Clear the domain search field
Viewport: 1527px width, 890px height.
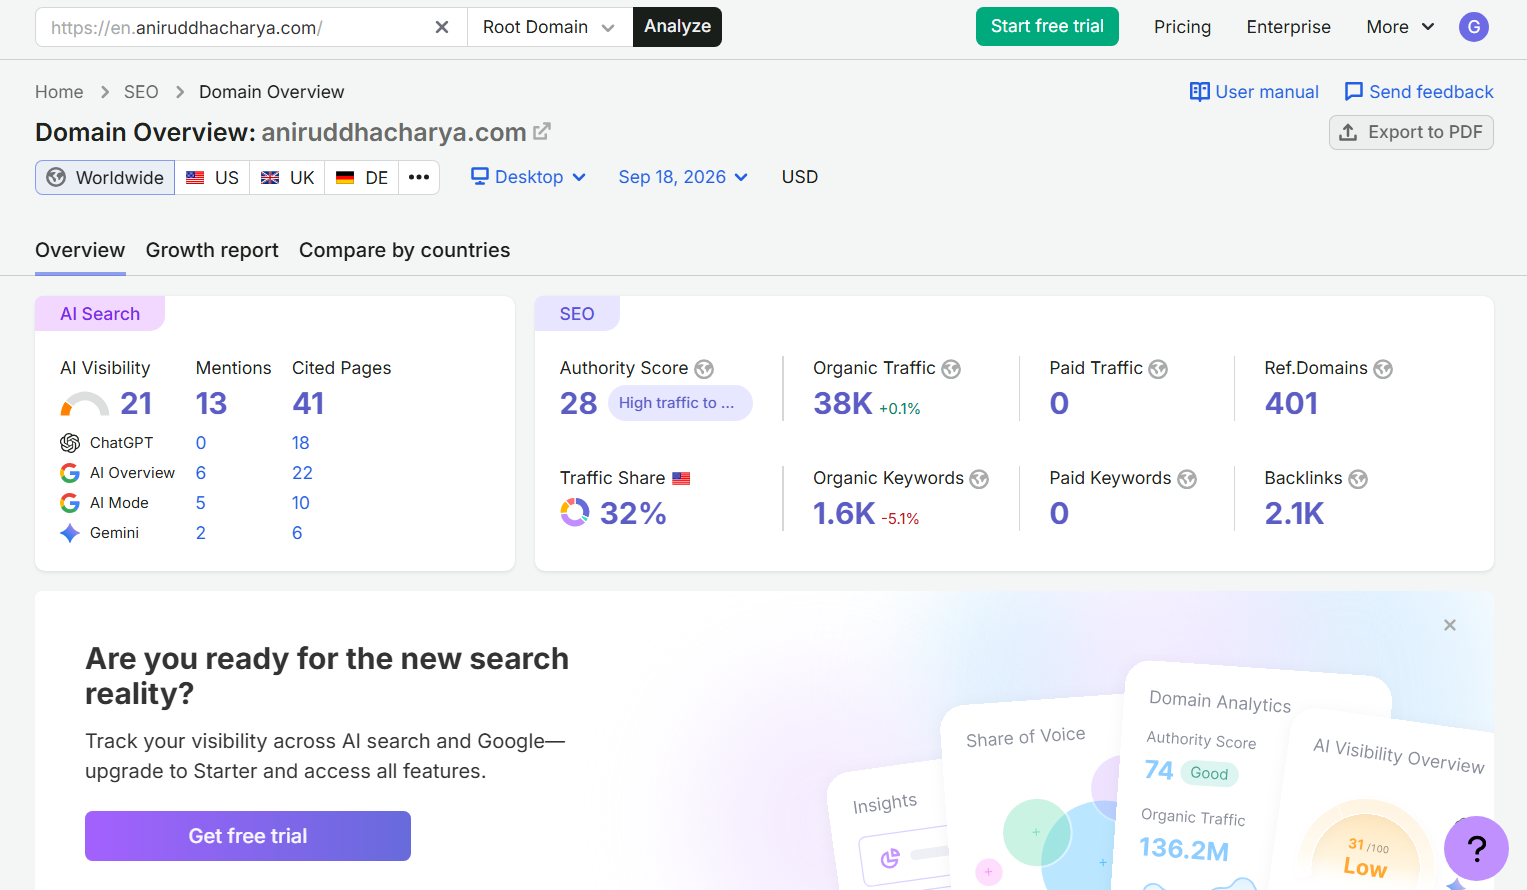click(x=442, y=27)
